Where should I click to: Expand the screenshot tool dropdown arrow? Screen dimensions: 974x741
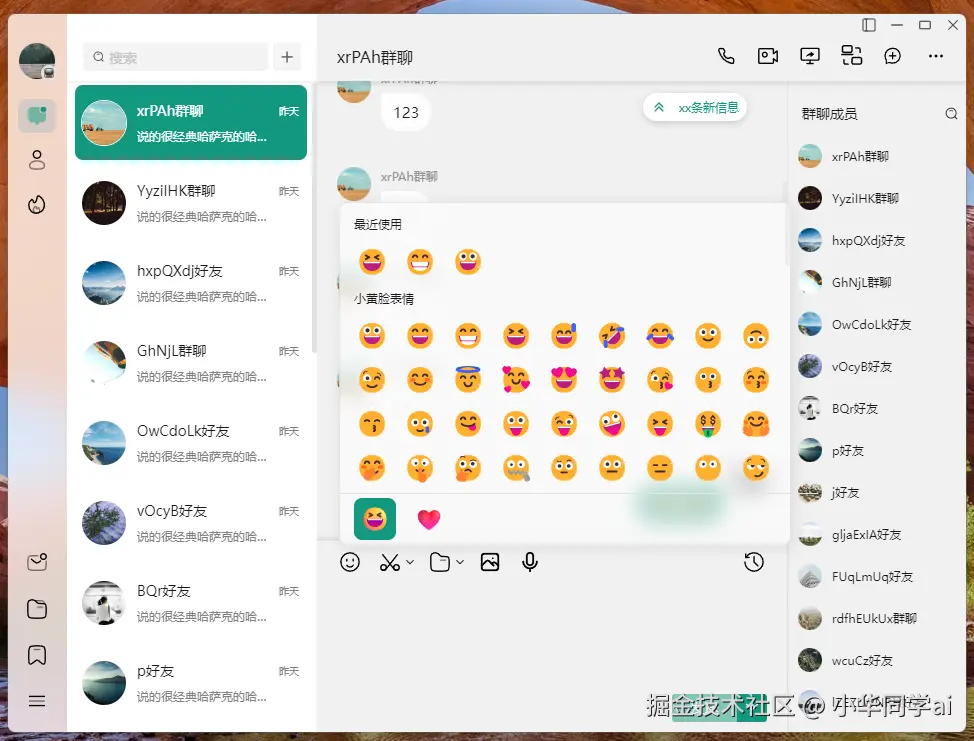[x=410, y=562]
